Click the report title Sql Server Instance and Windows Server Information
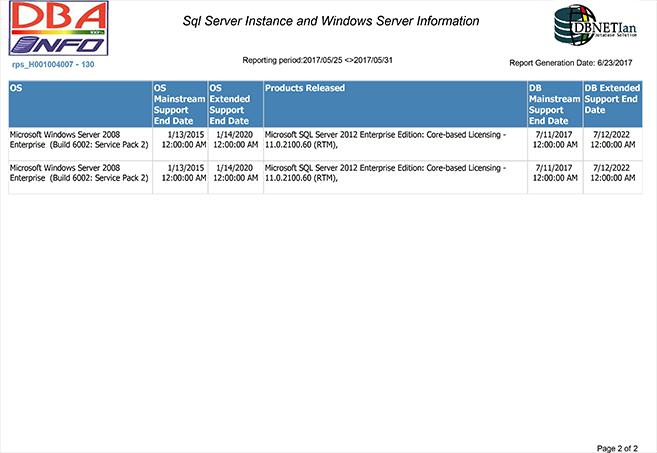This screenshot has height=453, width=657. coord(331,21)
